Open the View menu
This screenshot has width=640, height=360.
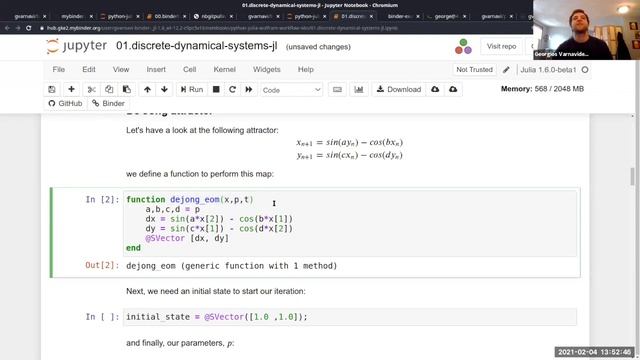[x=121, y=69]
